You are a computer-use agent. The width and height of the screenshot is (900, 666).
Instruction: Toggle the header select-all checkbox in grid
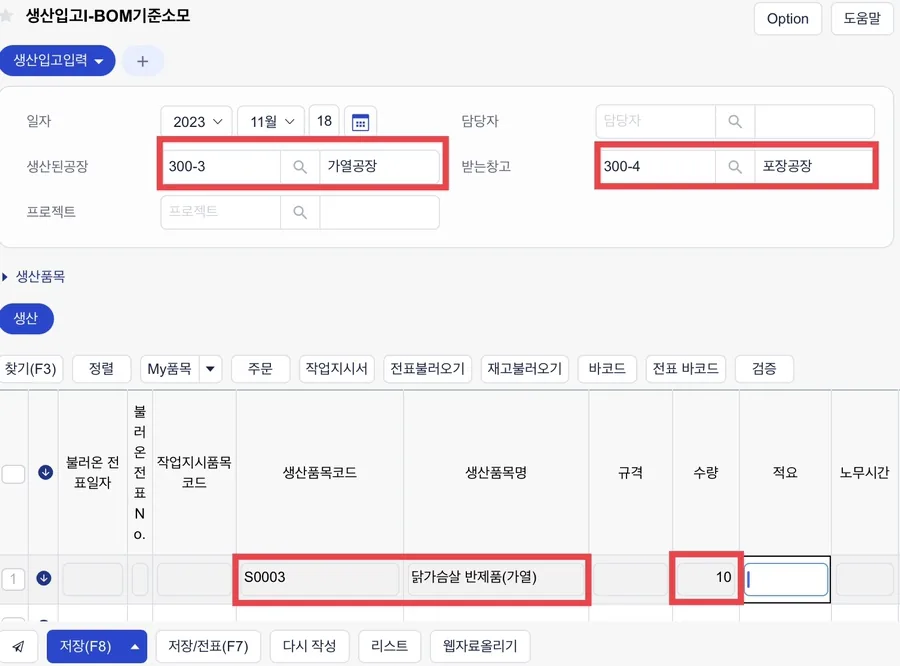13,474
